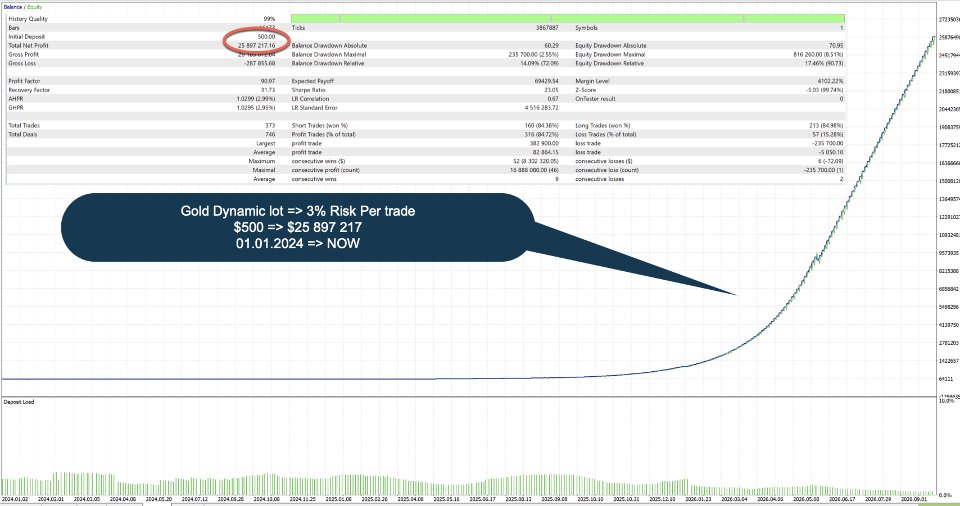
Task: Click the 90.97 profit factor value
Action: [x=268, y=81]
